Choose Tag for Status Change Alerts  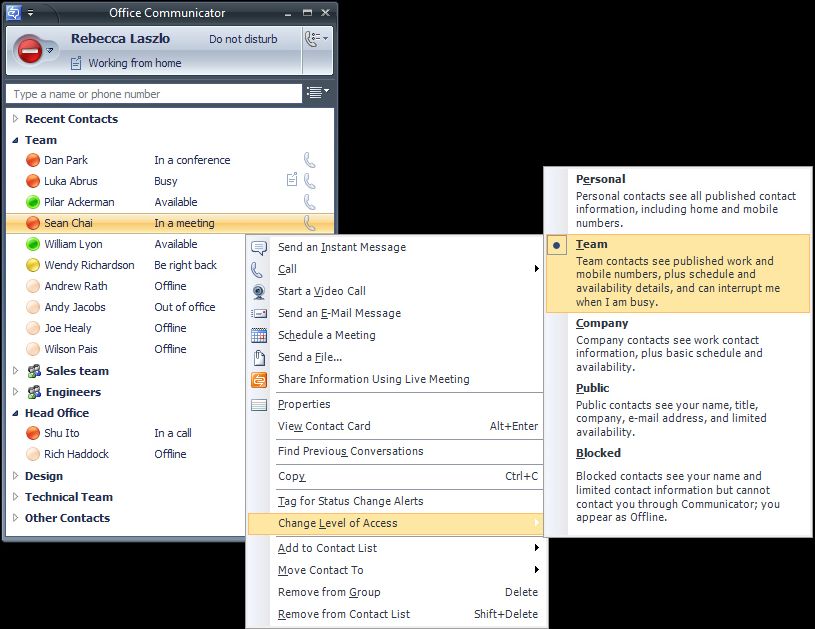pyautogui.click(x=350, y=501)
